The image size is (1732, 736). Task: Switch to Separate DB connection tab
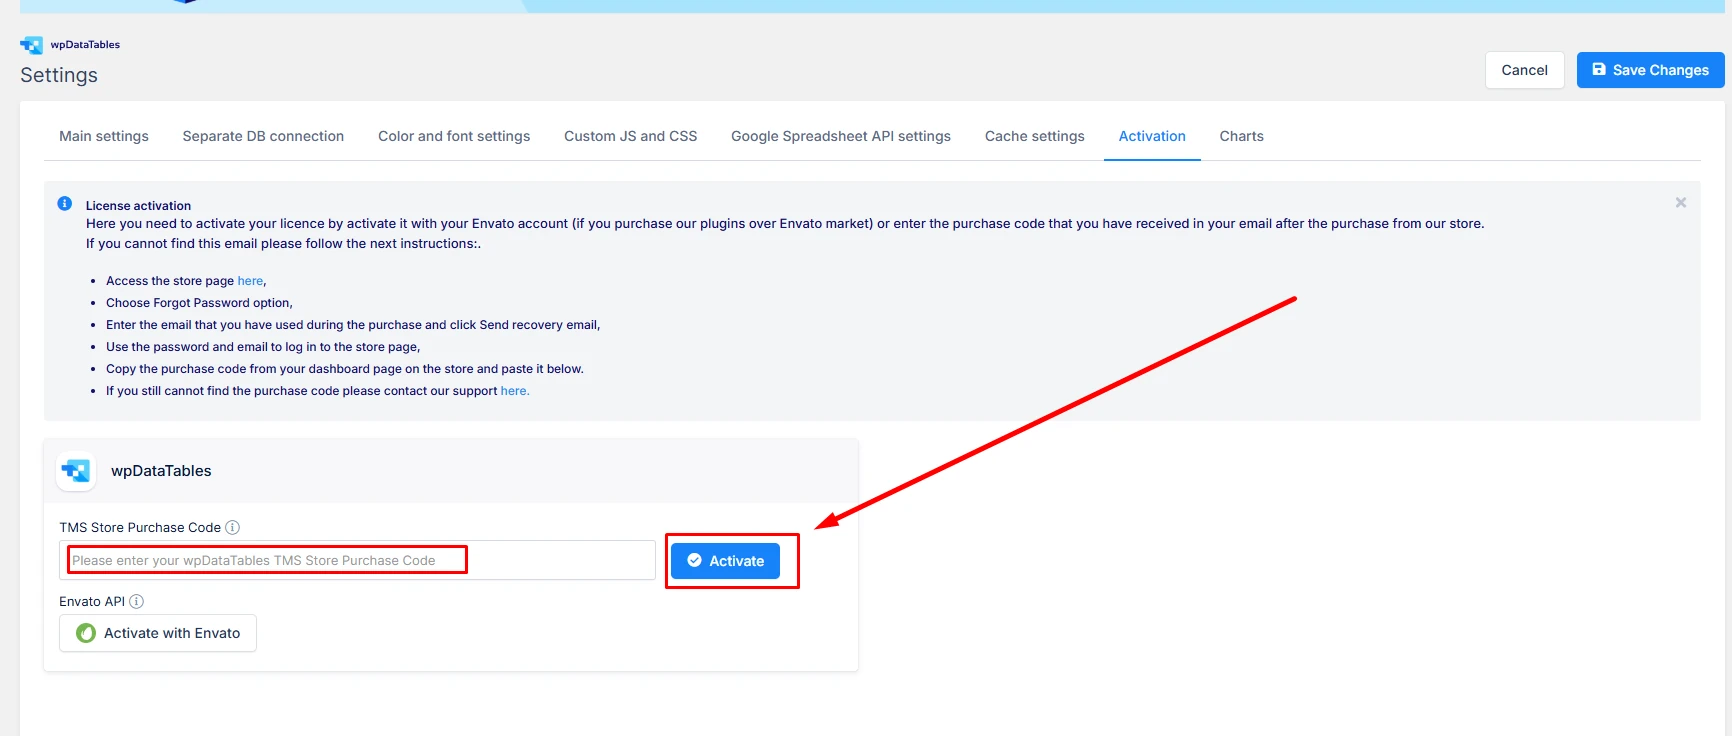[x=263, y=136]
